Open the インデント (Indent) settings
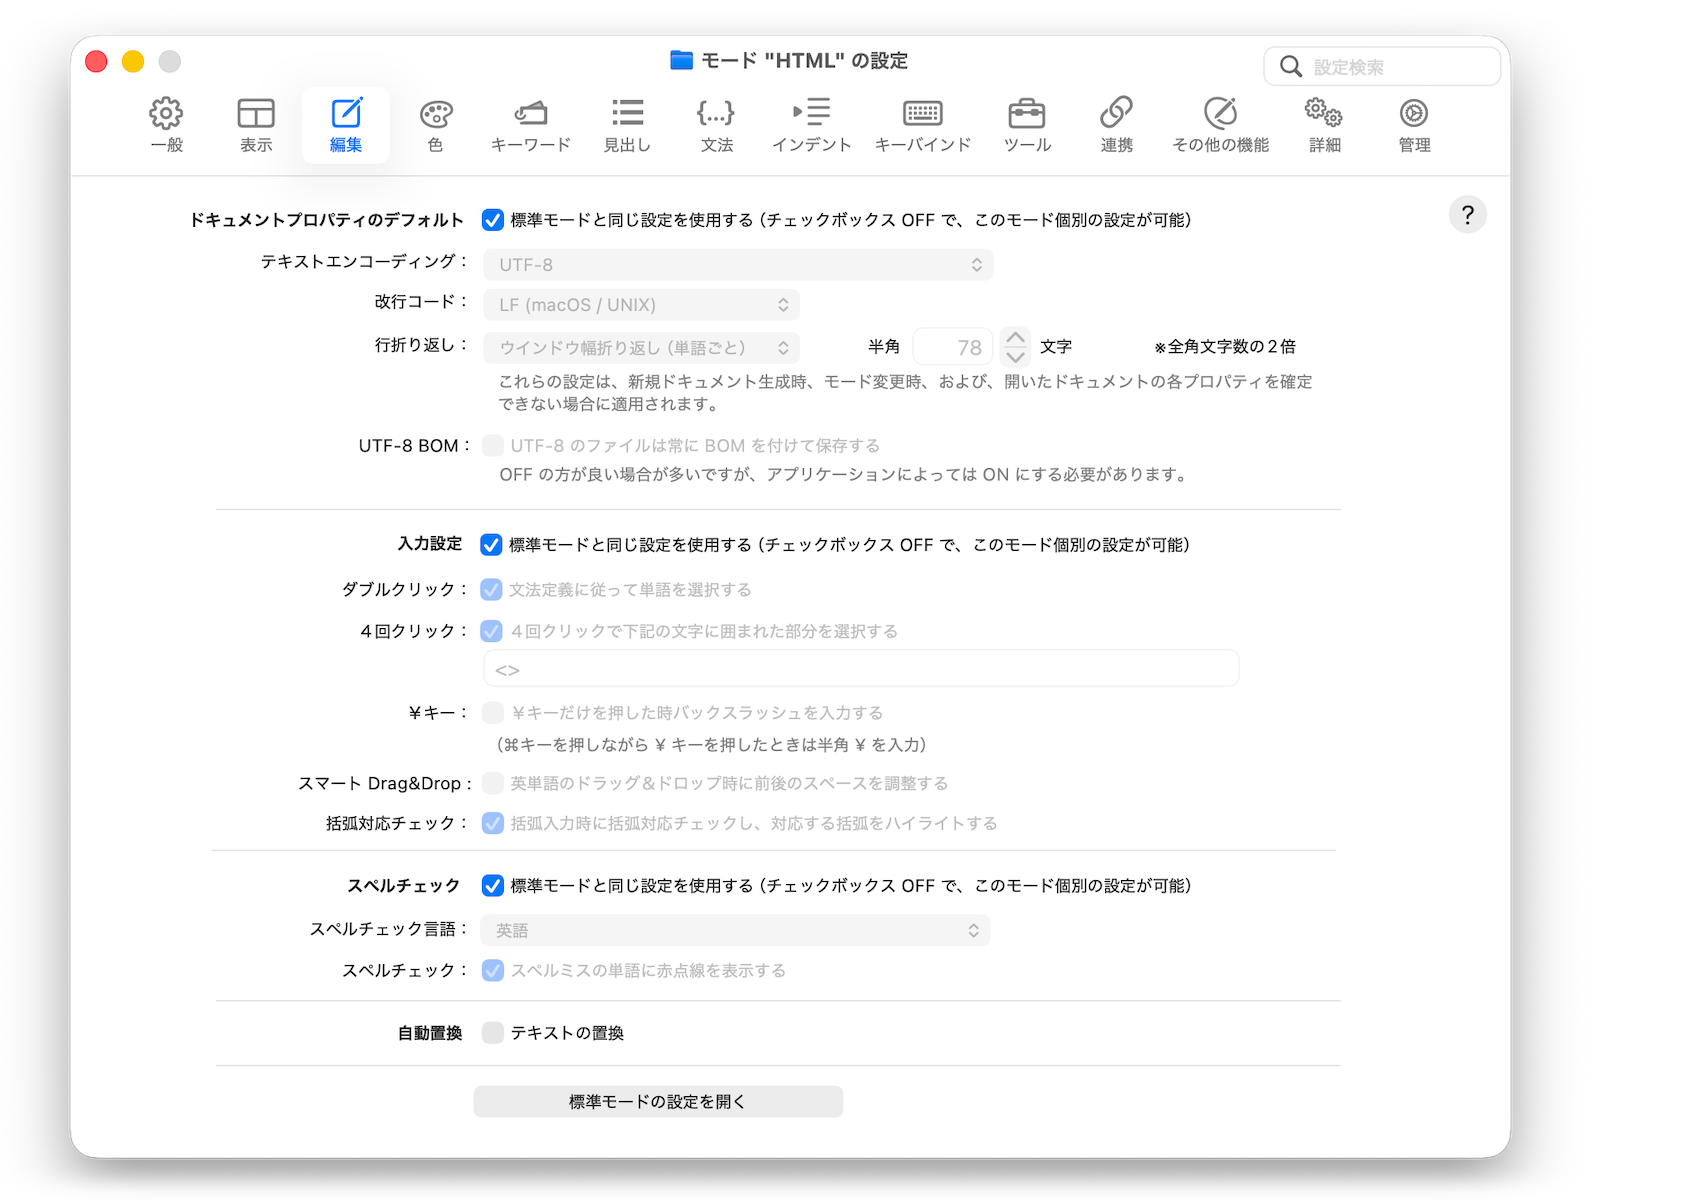The width and height of the screenshot is (1700, 1200). point(811,124)
